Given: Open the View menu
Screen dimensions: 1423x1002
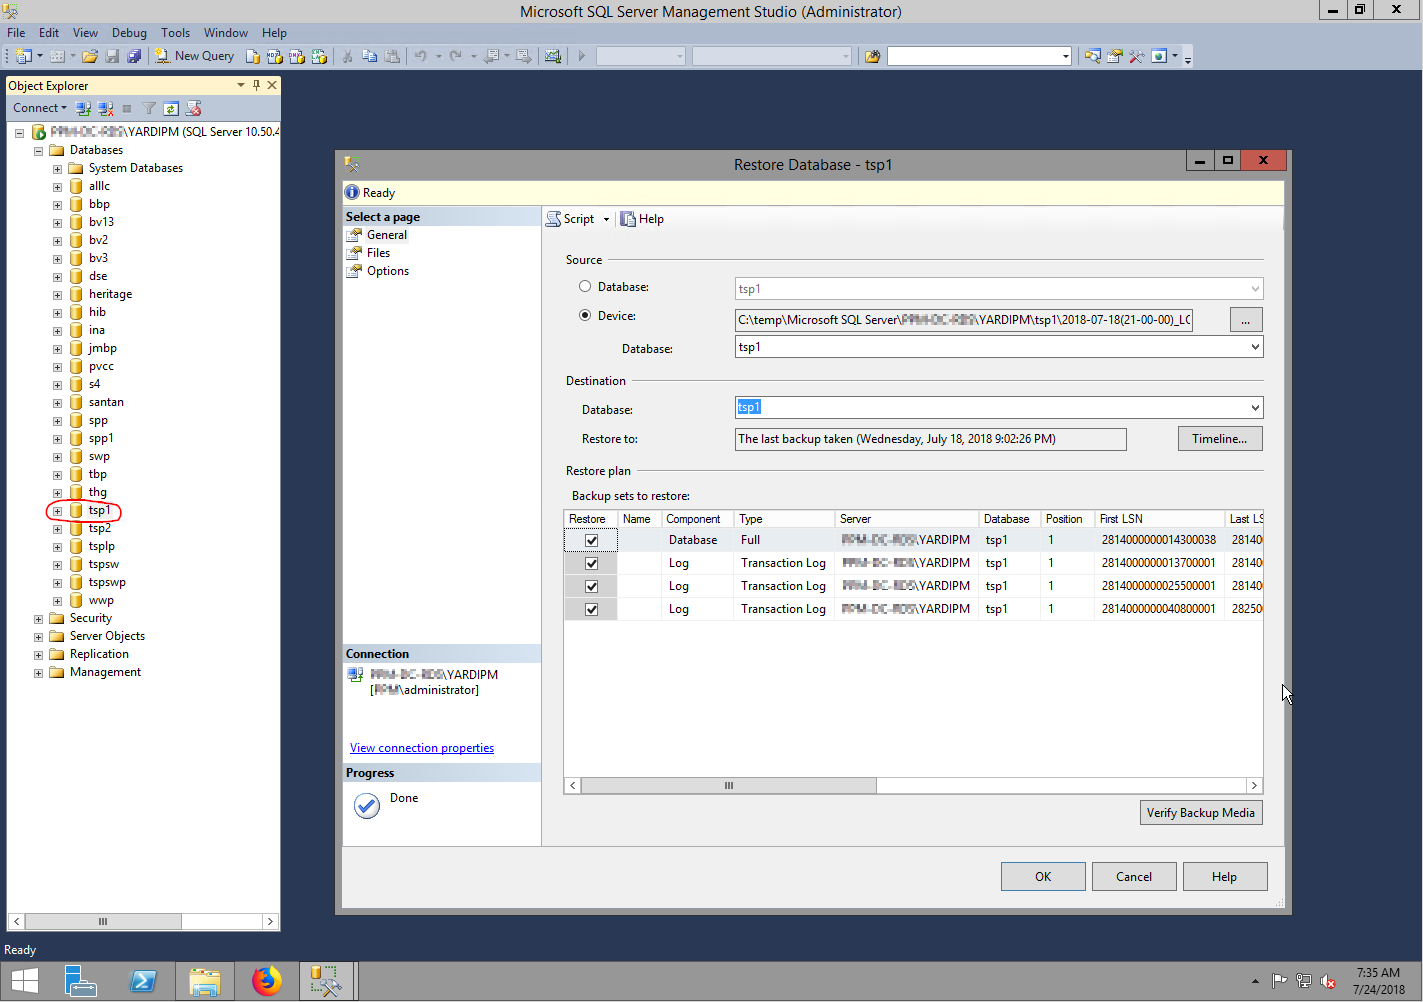Looking at the screenshot, I should tap(85, 33).
